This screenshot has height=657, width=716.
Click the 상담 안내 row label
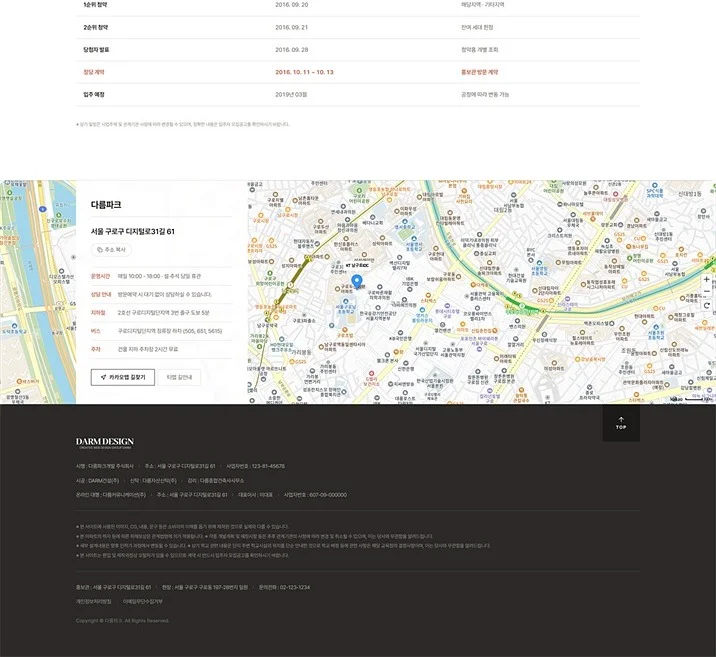(100, 294)
